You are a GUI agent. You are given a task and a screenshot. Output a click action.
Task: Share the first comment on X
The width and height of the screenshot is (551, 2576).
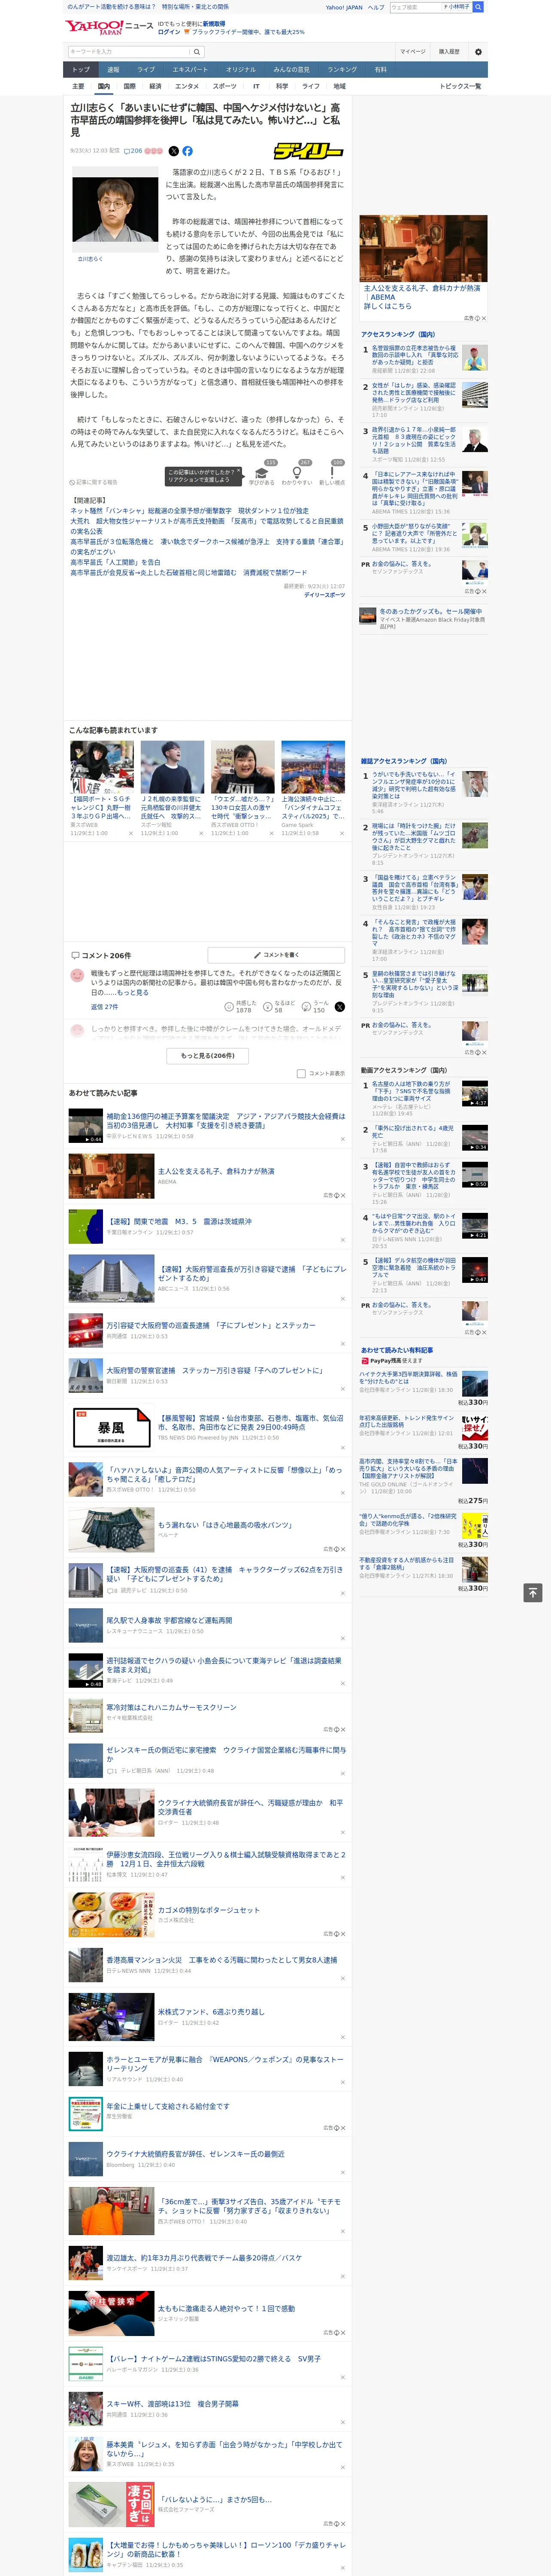[x=340, y=1007]
